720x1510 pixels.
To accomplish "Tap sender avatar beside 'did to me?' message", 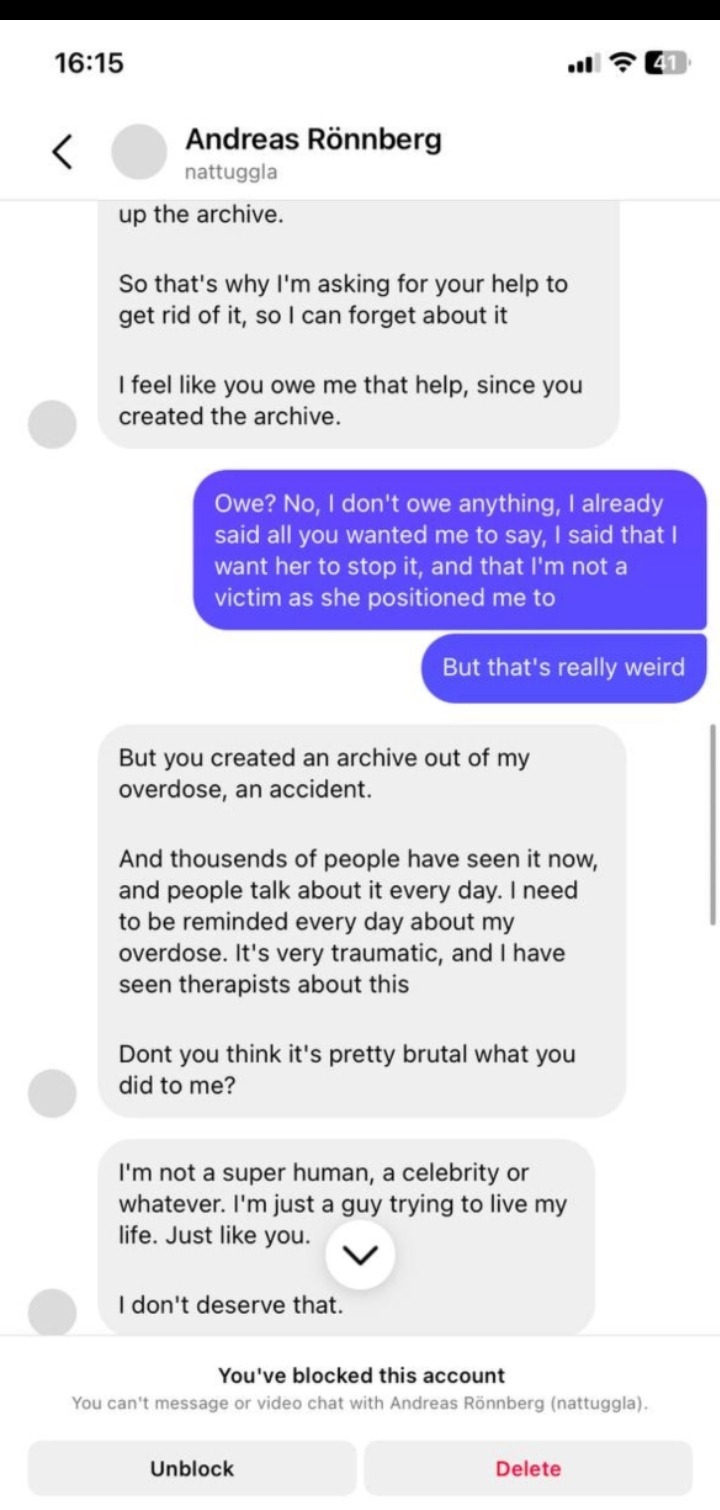I will [x=51, y=1093].
